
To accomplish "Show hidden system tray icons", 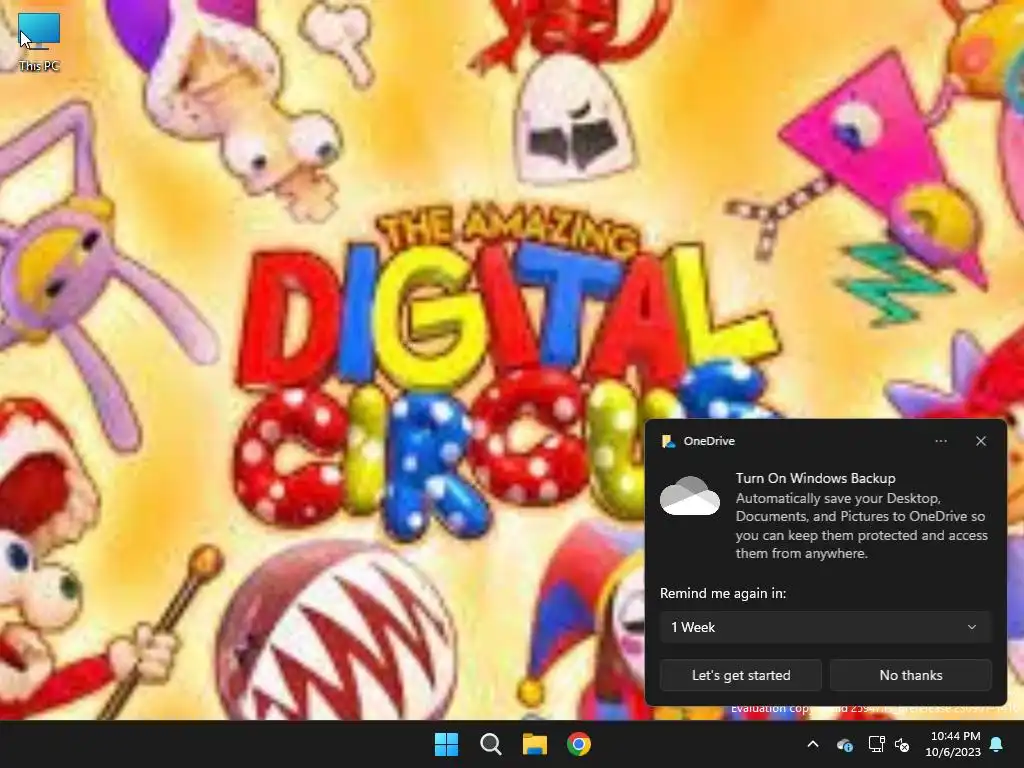I will click(813, 744).
